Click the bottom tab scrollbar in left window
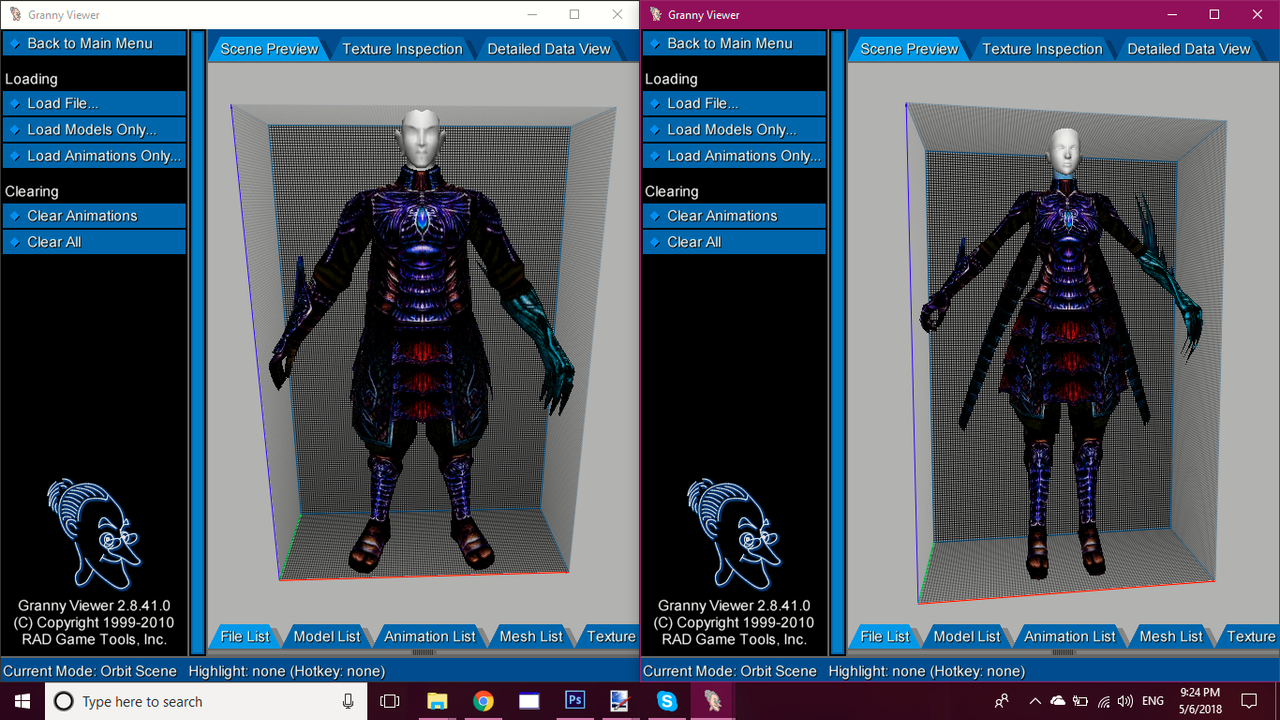Viewport: 1280px width, 720px height. click(x=423, y=653)
